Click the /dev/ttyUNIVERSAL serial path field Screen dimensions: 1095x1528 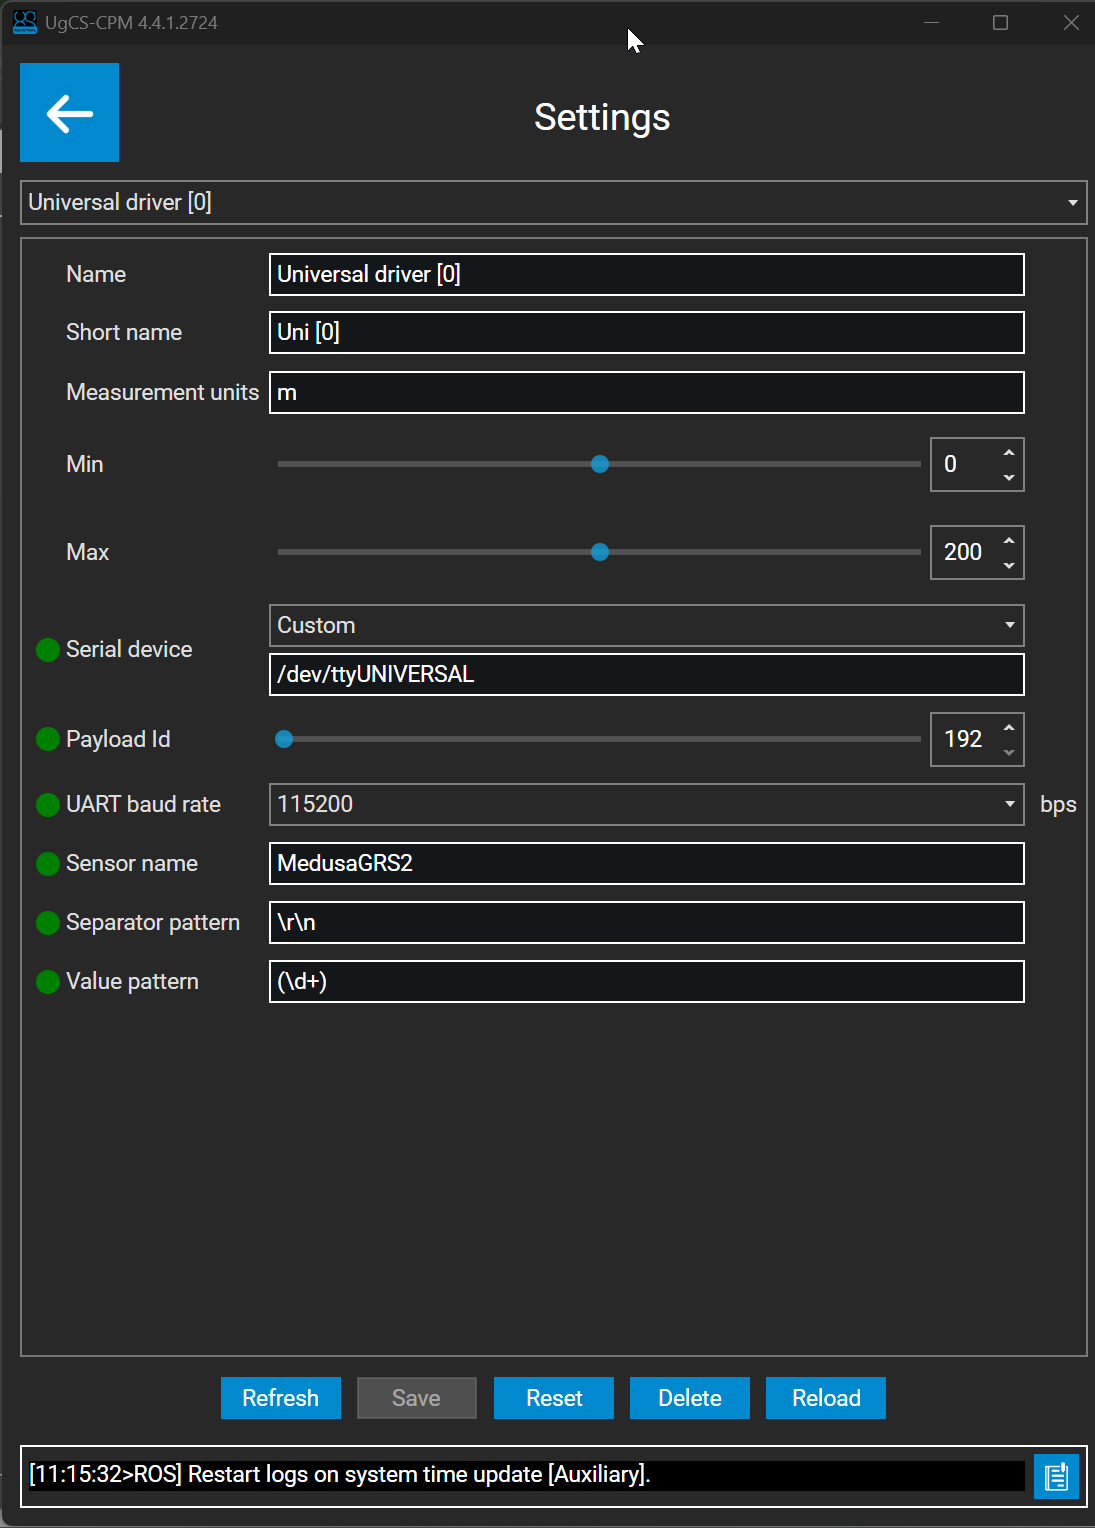click(646, 675)
